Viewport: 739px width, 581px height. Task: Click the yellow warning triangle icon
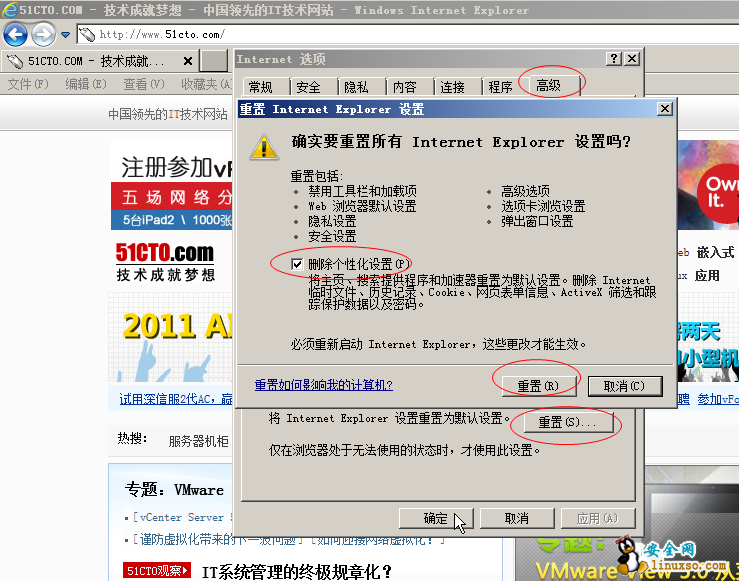[x=264, y=147]
